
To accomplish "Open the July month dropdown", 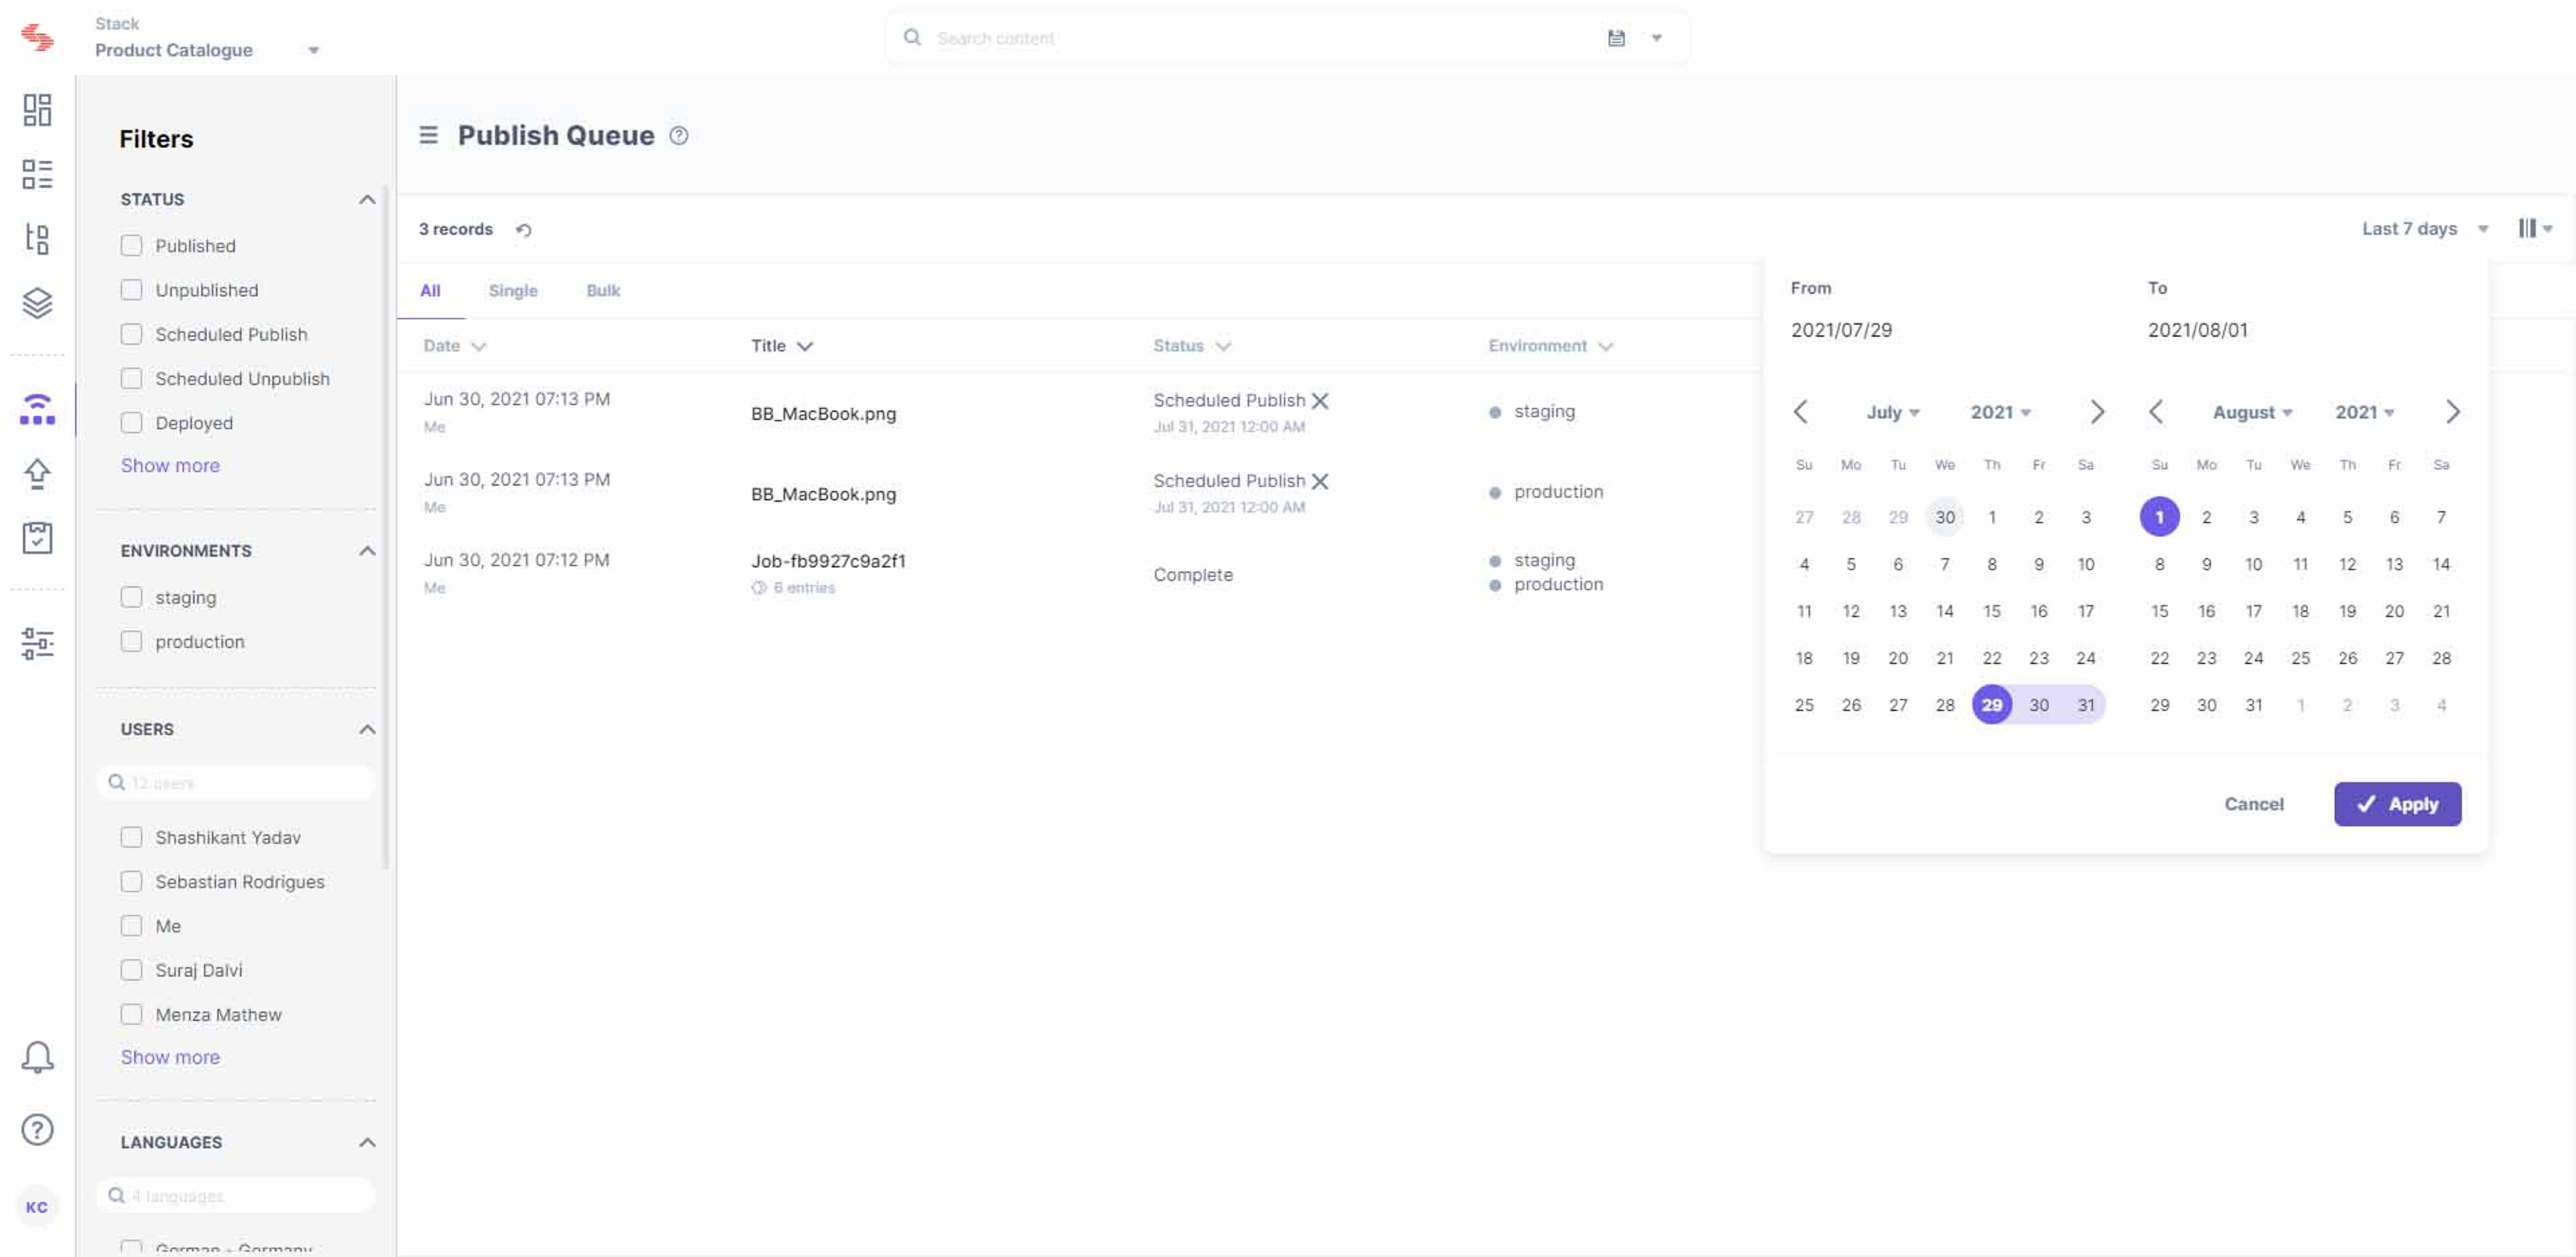I will point(1892,412).
